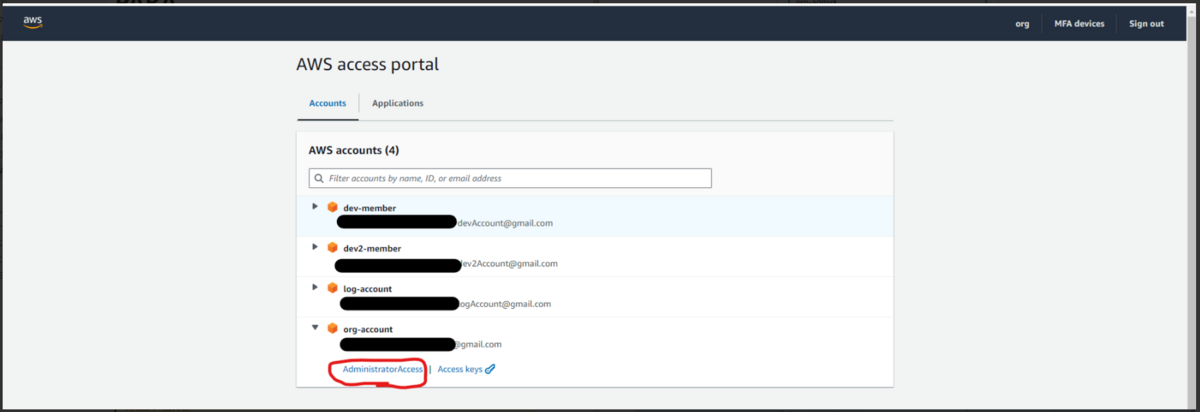1200x412 pixels.
Task: Expand the dev2-member account row
Action: click(315, 247)
